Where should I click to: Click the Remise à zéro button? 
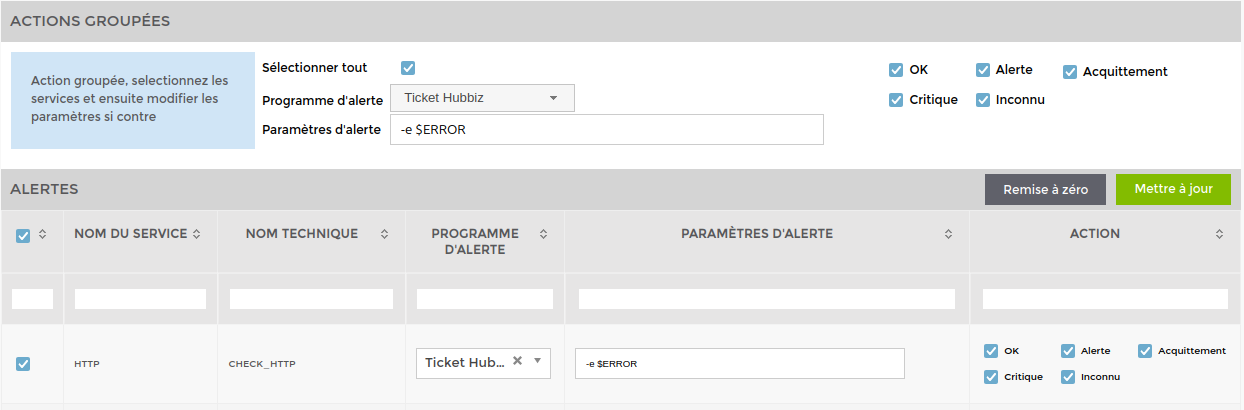tap(1045, 189)
